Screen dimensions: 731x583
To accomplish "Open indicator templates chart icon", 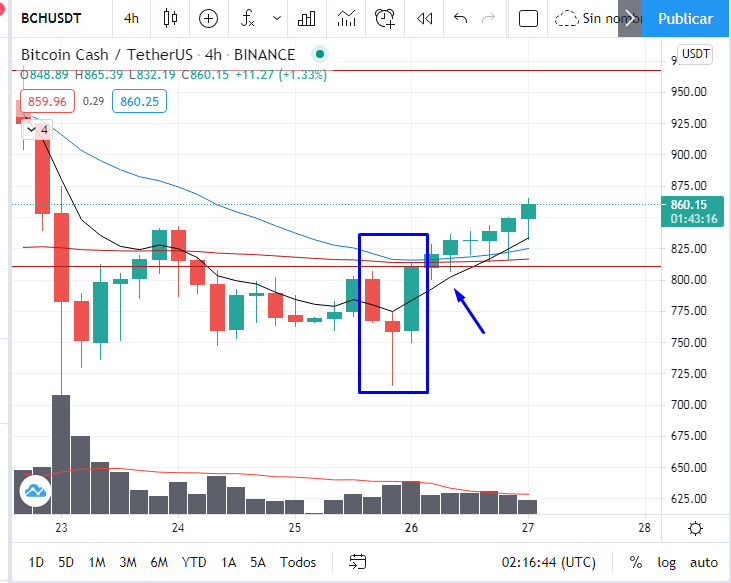I will pyautogui.click(x=346, y=18).
